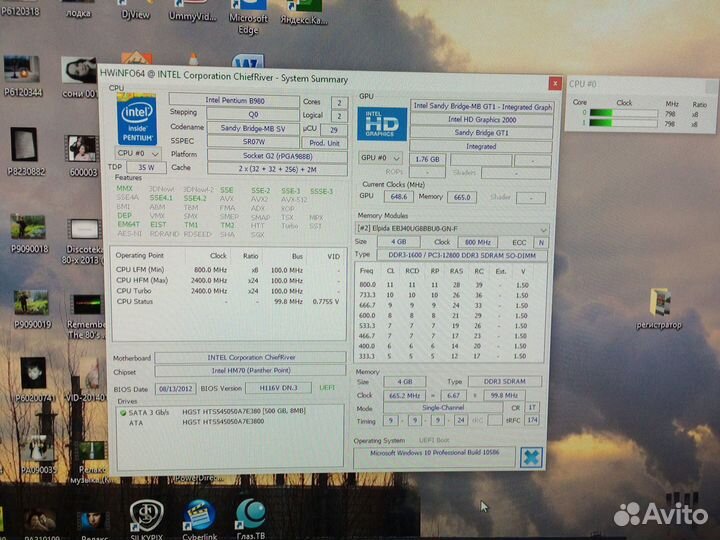Click the CPU HFM (Max) row

(228, 281)
